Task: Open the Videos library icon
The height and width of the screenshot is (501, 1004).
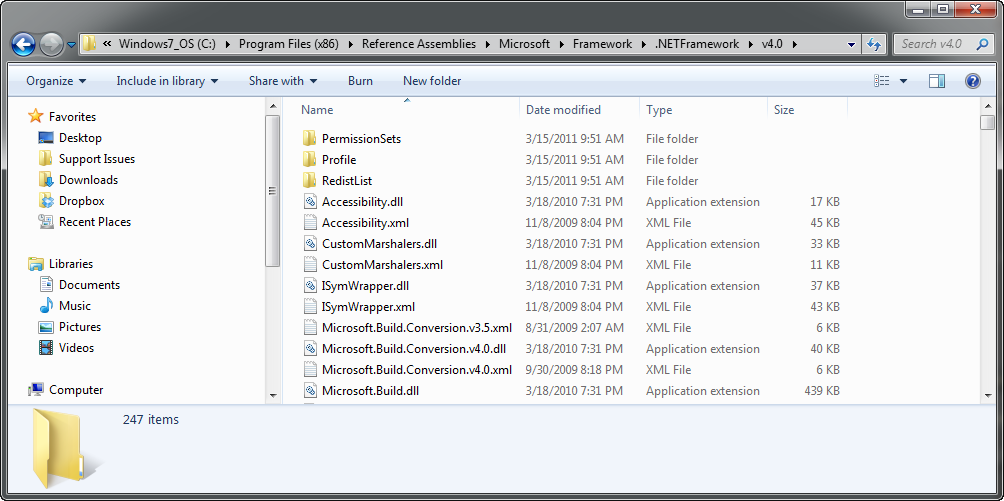Action: click(45, 348)
